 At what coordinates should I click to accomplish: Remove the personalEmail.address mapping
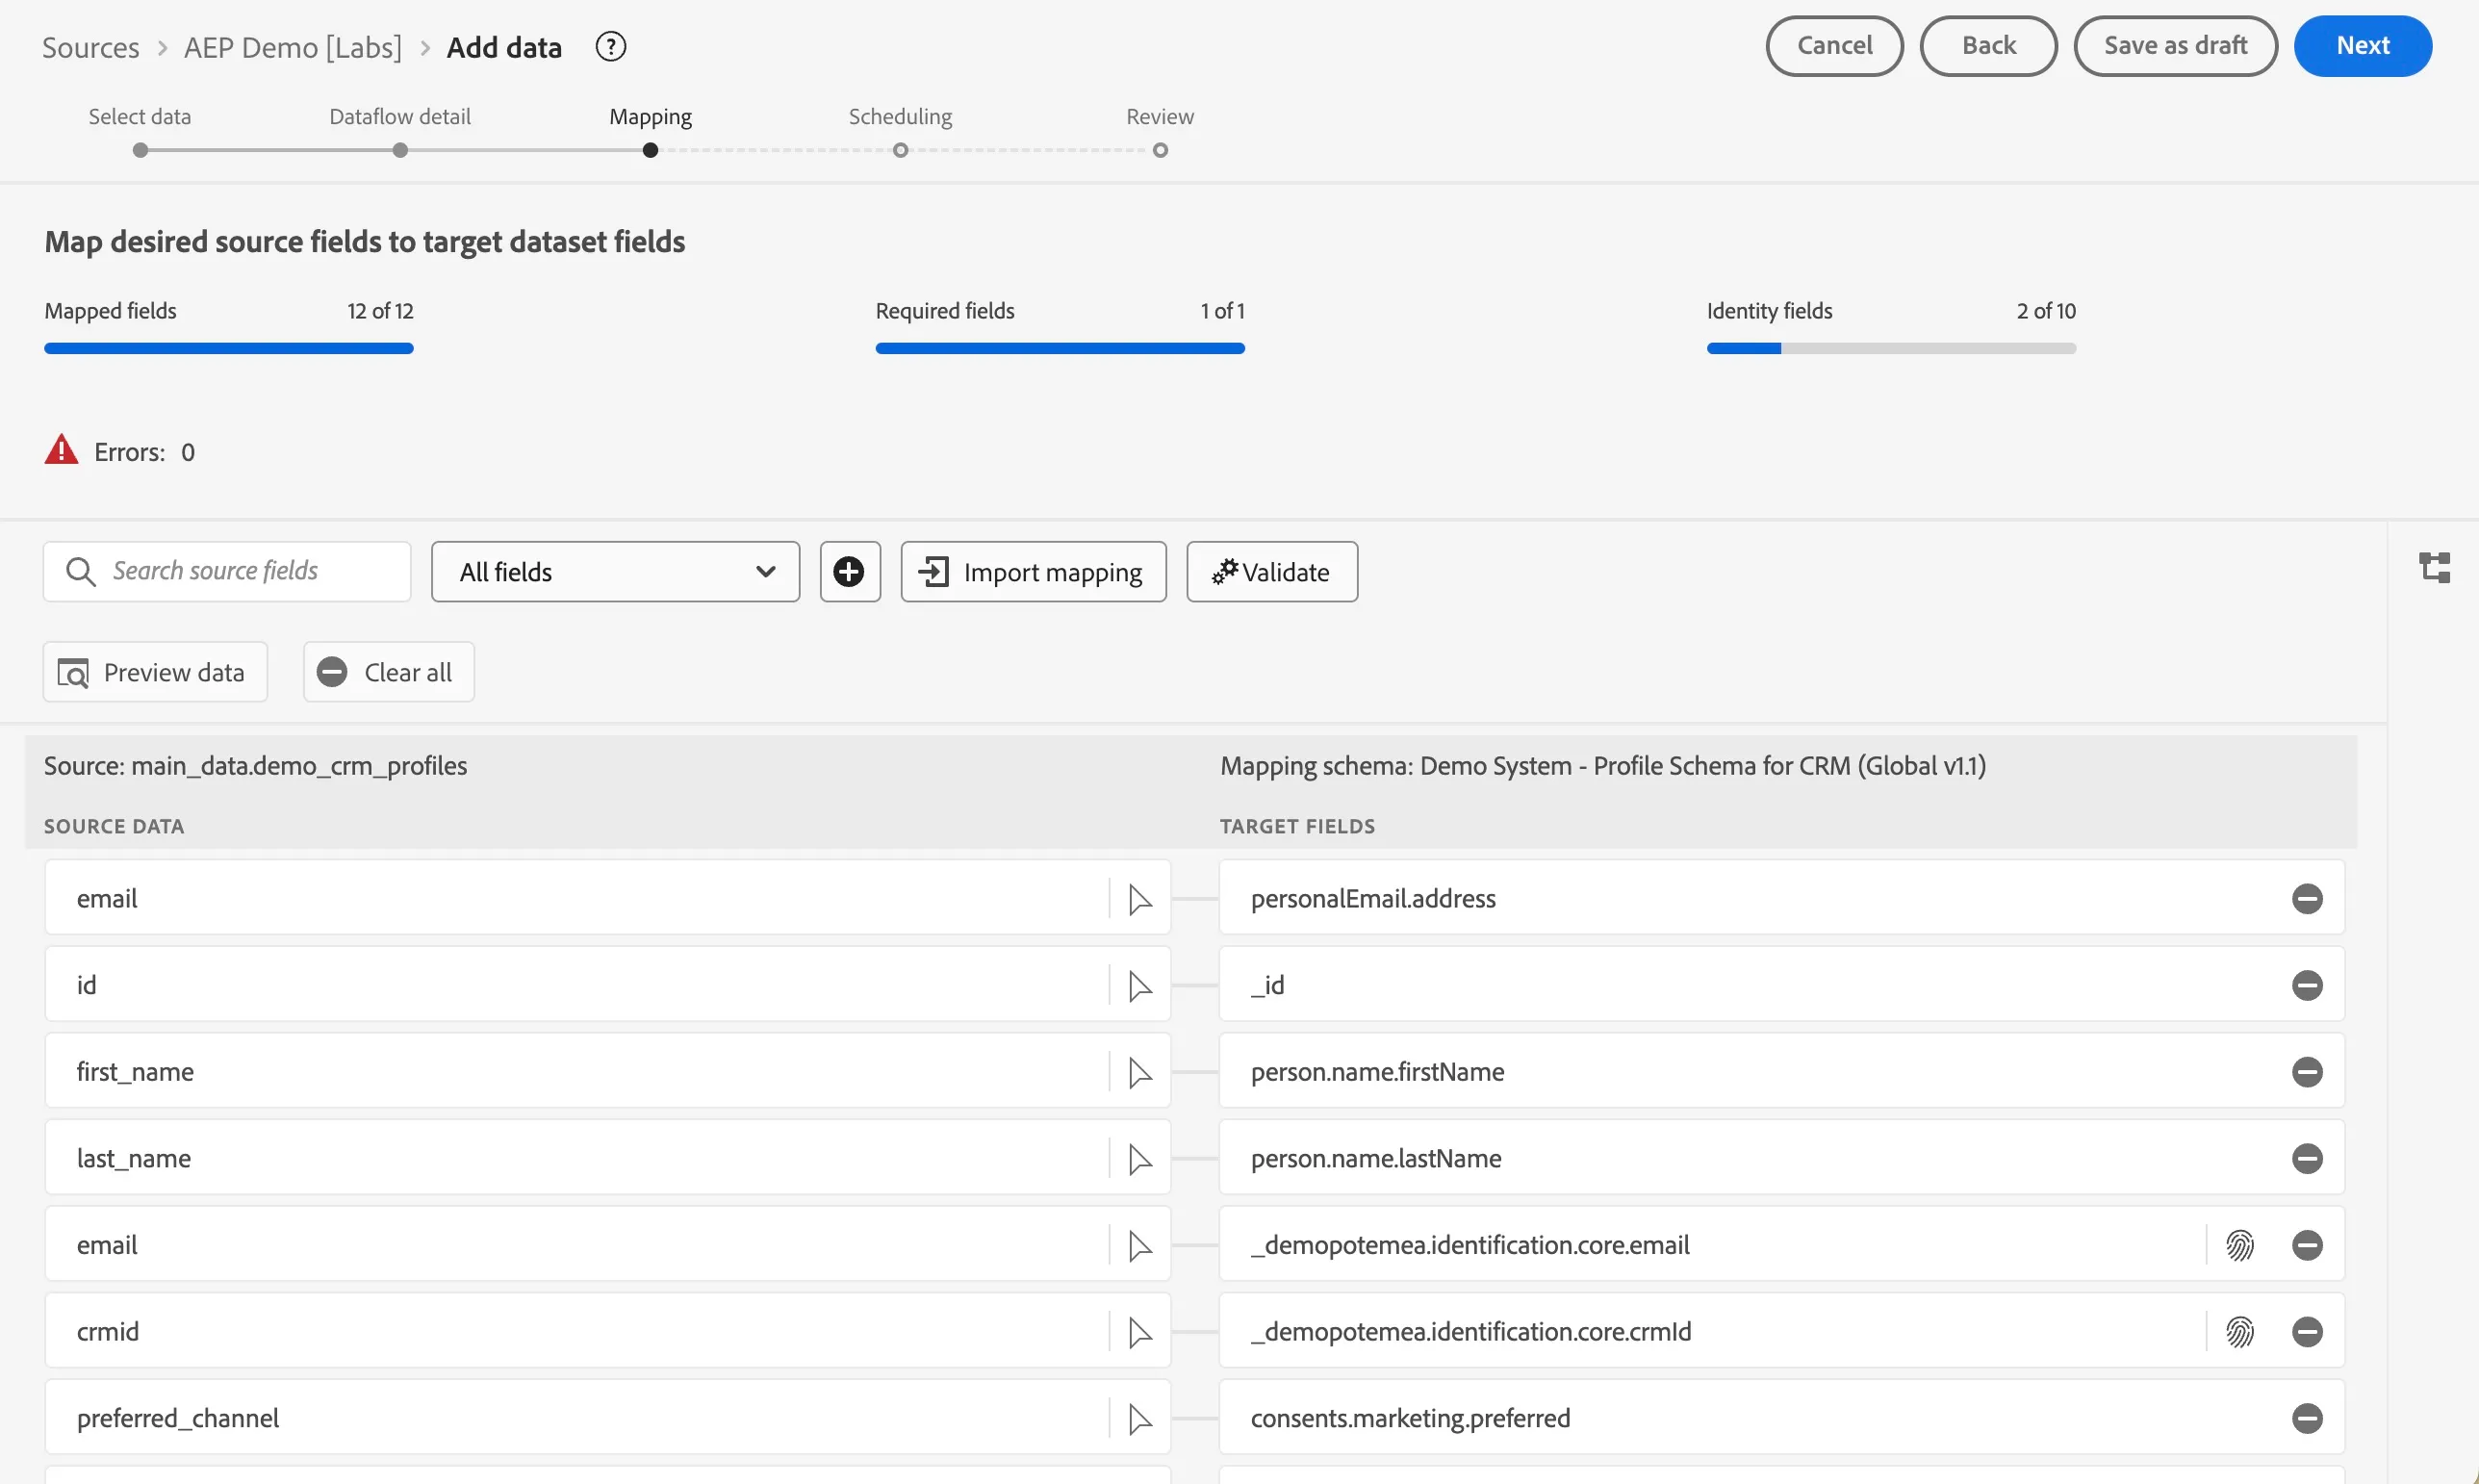pos(2306,899)
